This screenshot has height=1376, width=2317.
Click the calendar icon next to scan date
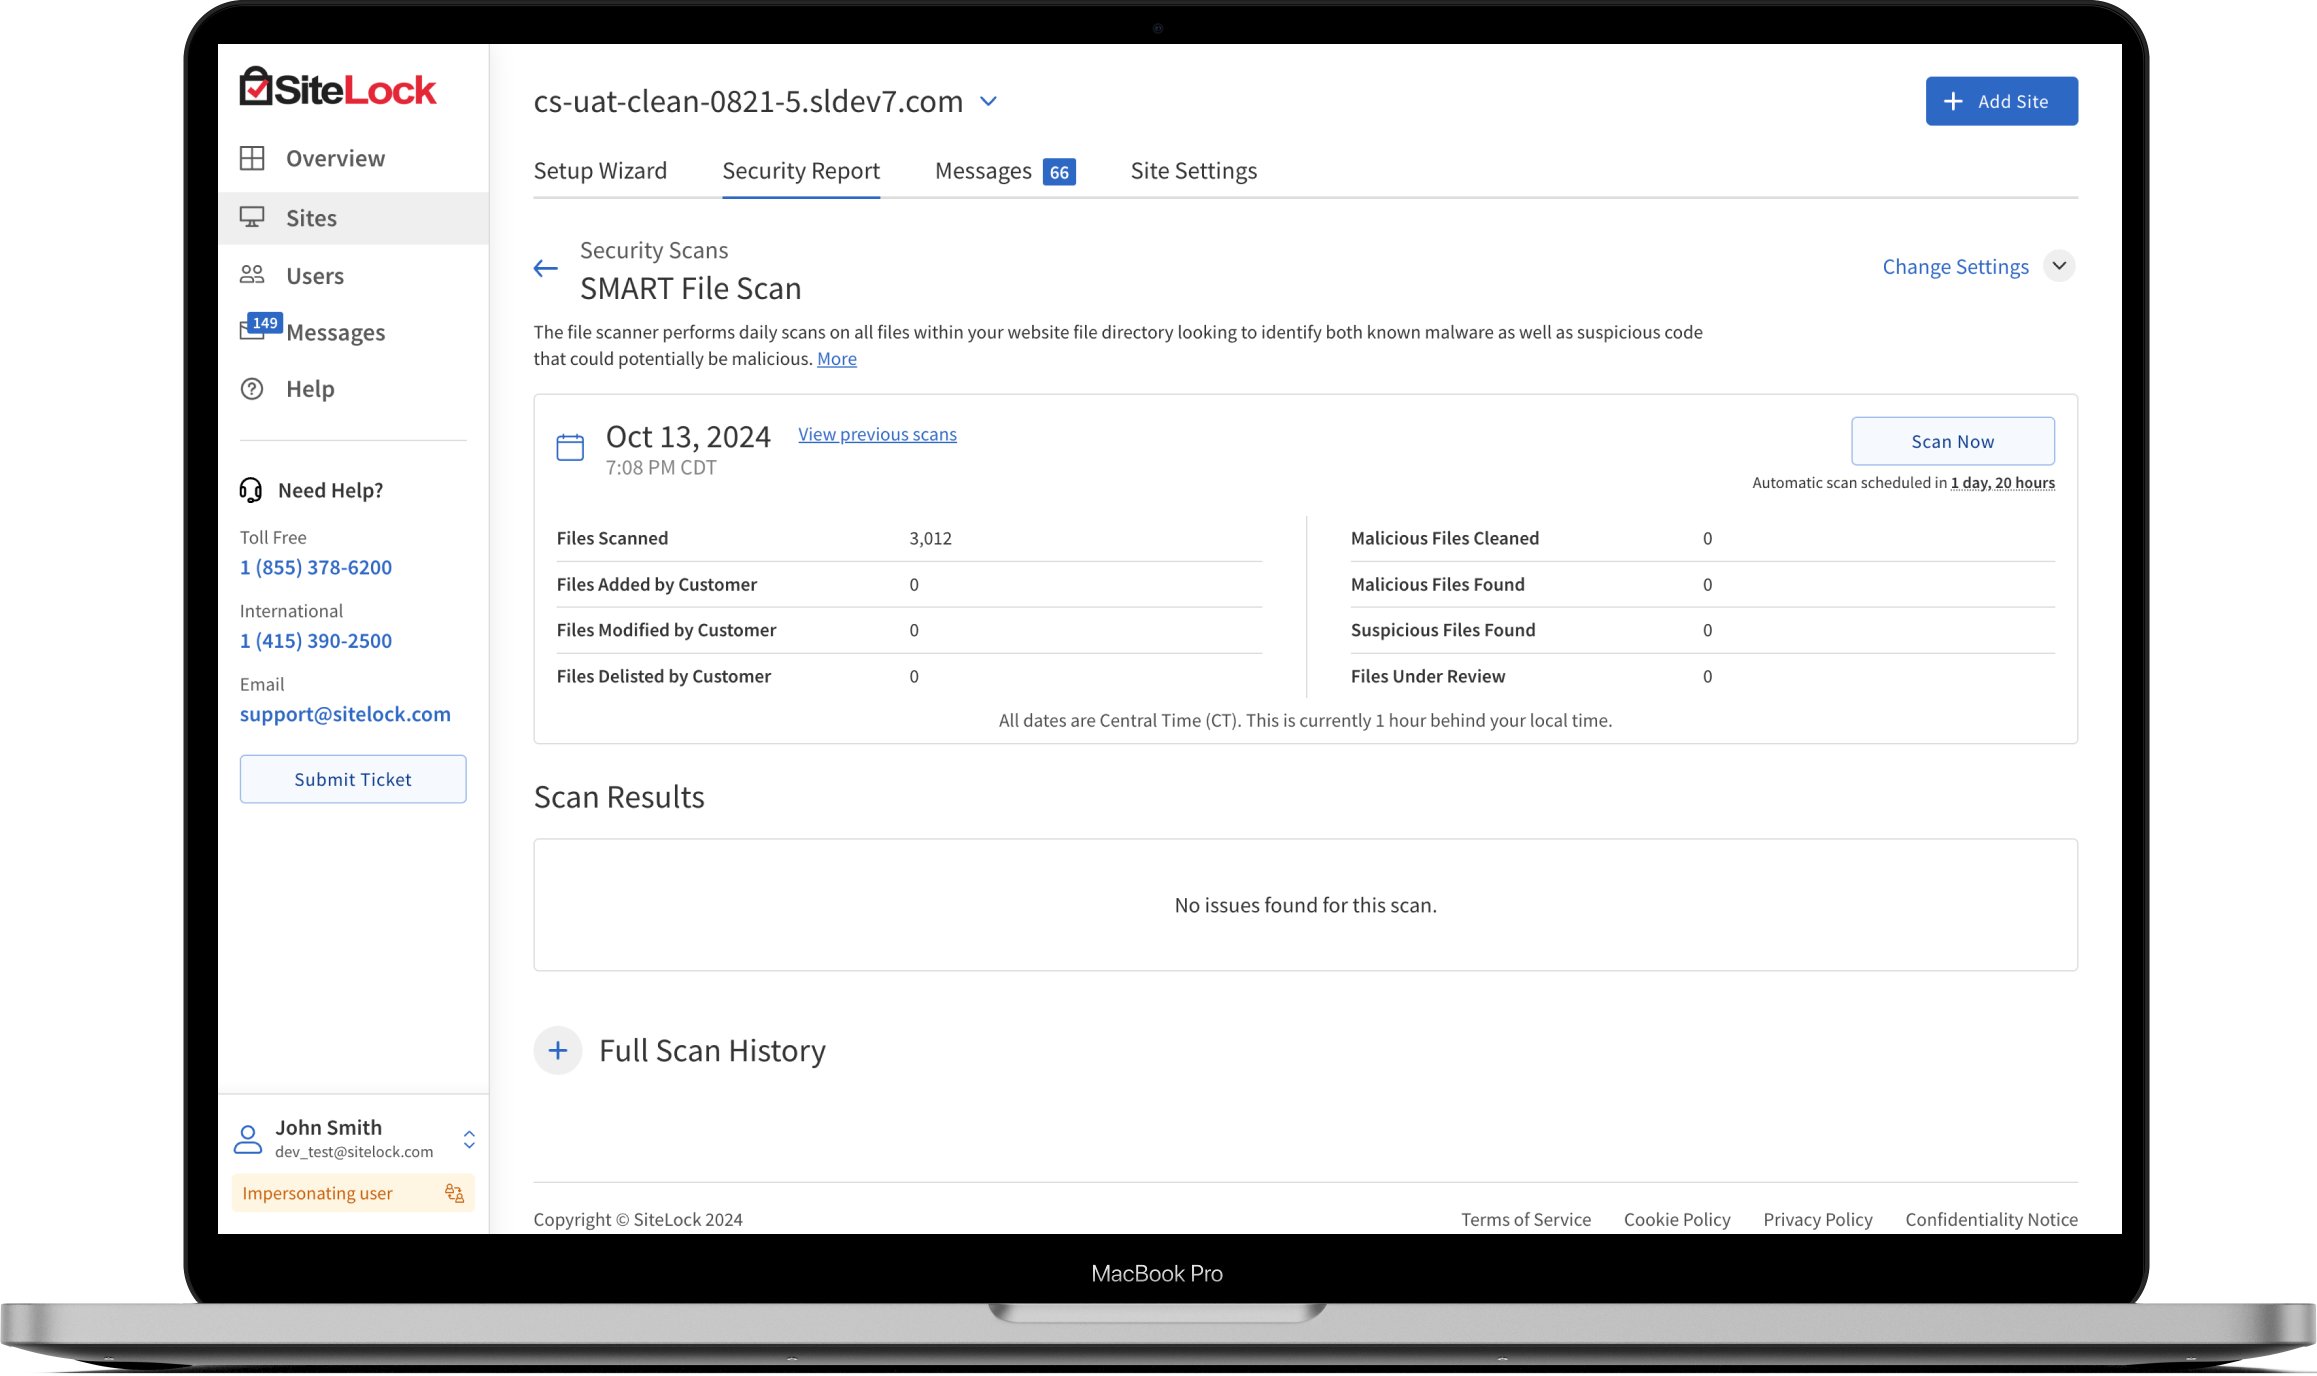[x=570, y=447]
